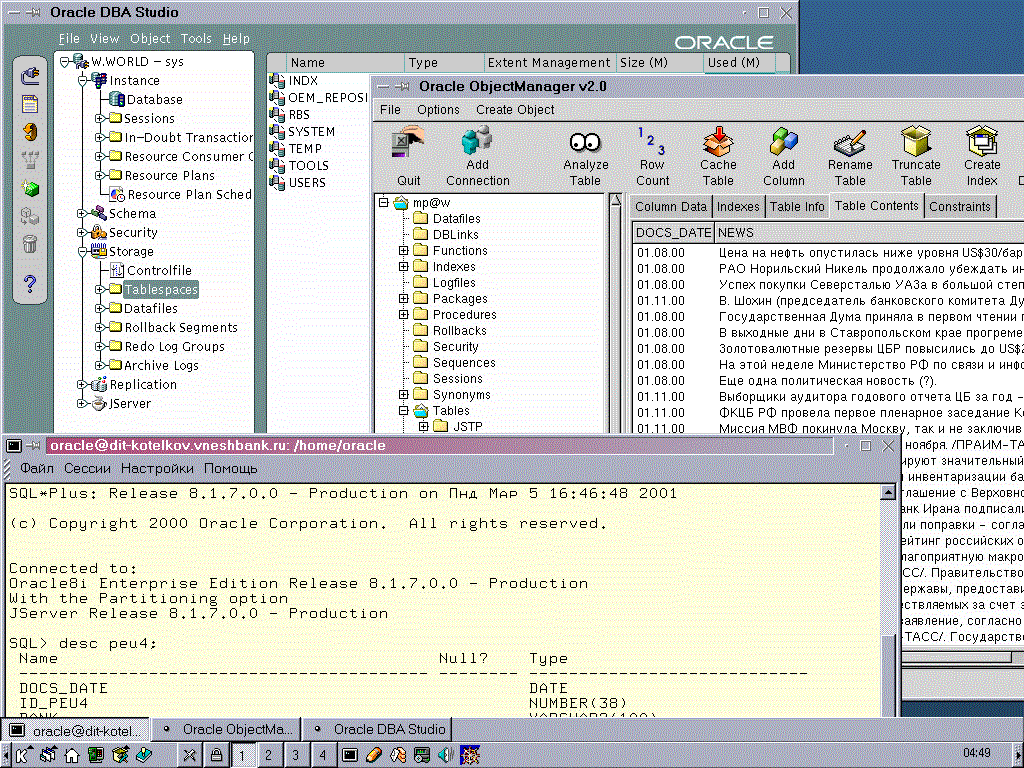Collapse the Instance tree node
Screen dimensions: 1024x768
click(82, 81)
